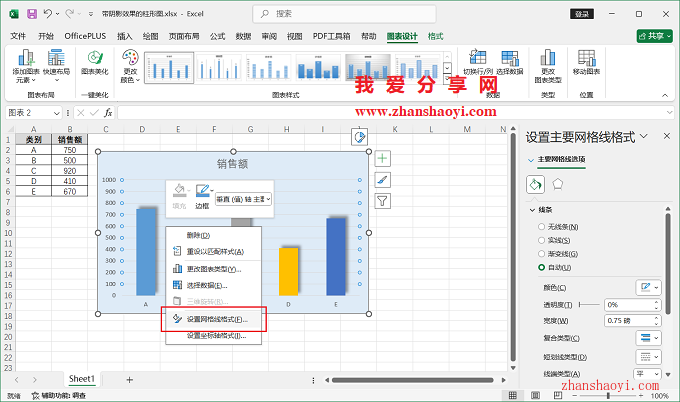Image resolution: width=680 pixels, height=402 pixels.
Task: Click Chart Styles brush button
Action: pyautogui.click(x=382, y=180)
